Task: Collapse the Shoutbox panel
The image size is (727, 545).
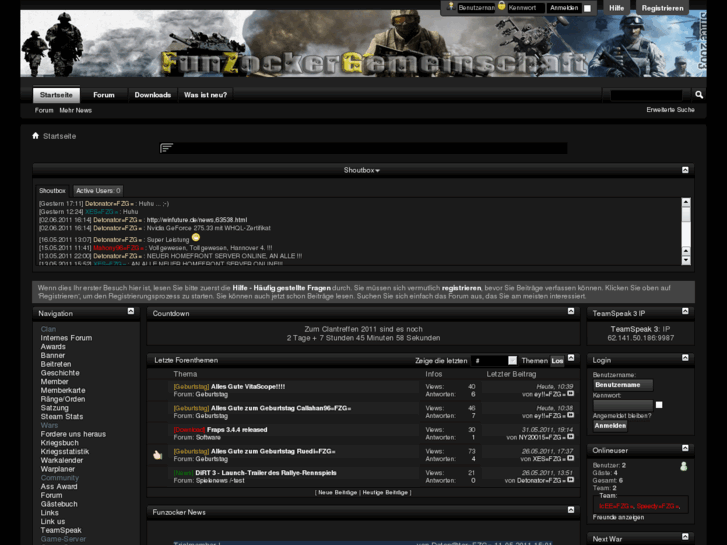Action: click(x=685, y=170)
